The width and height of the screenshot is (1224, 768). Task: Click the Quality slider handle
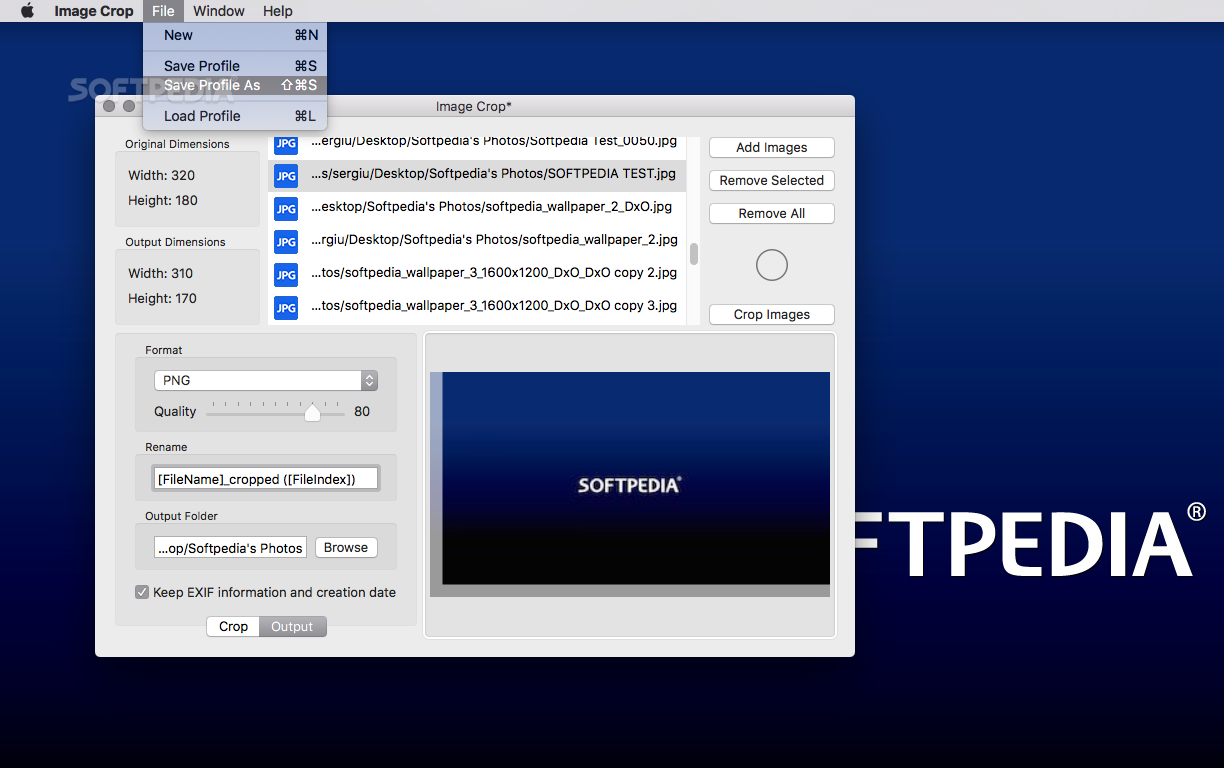click(x=312, y=412)
